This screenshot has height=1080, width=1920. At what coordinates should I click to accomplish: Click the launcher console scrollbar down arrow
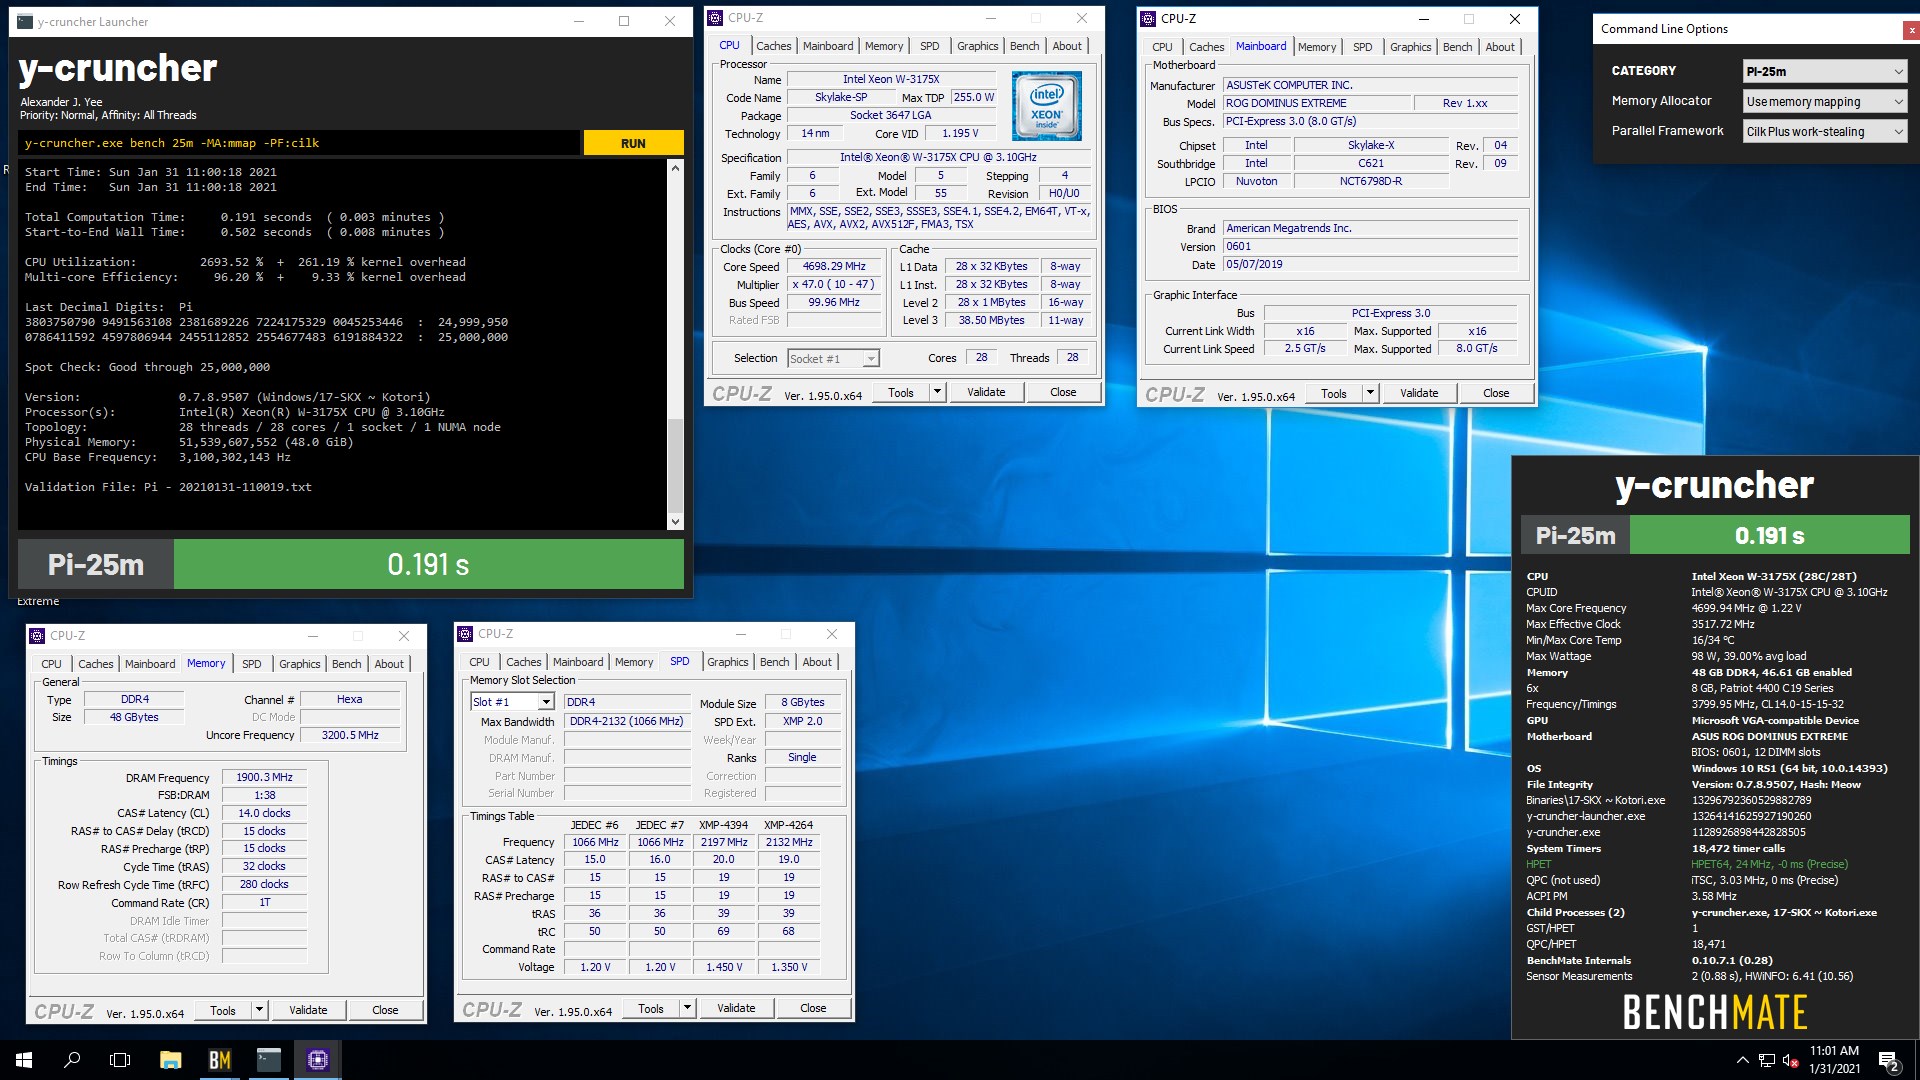click(x=675, y=521)
